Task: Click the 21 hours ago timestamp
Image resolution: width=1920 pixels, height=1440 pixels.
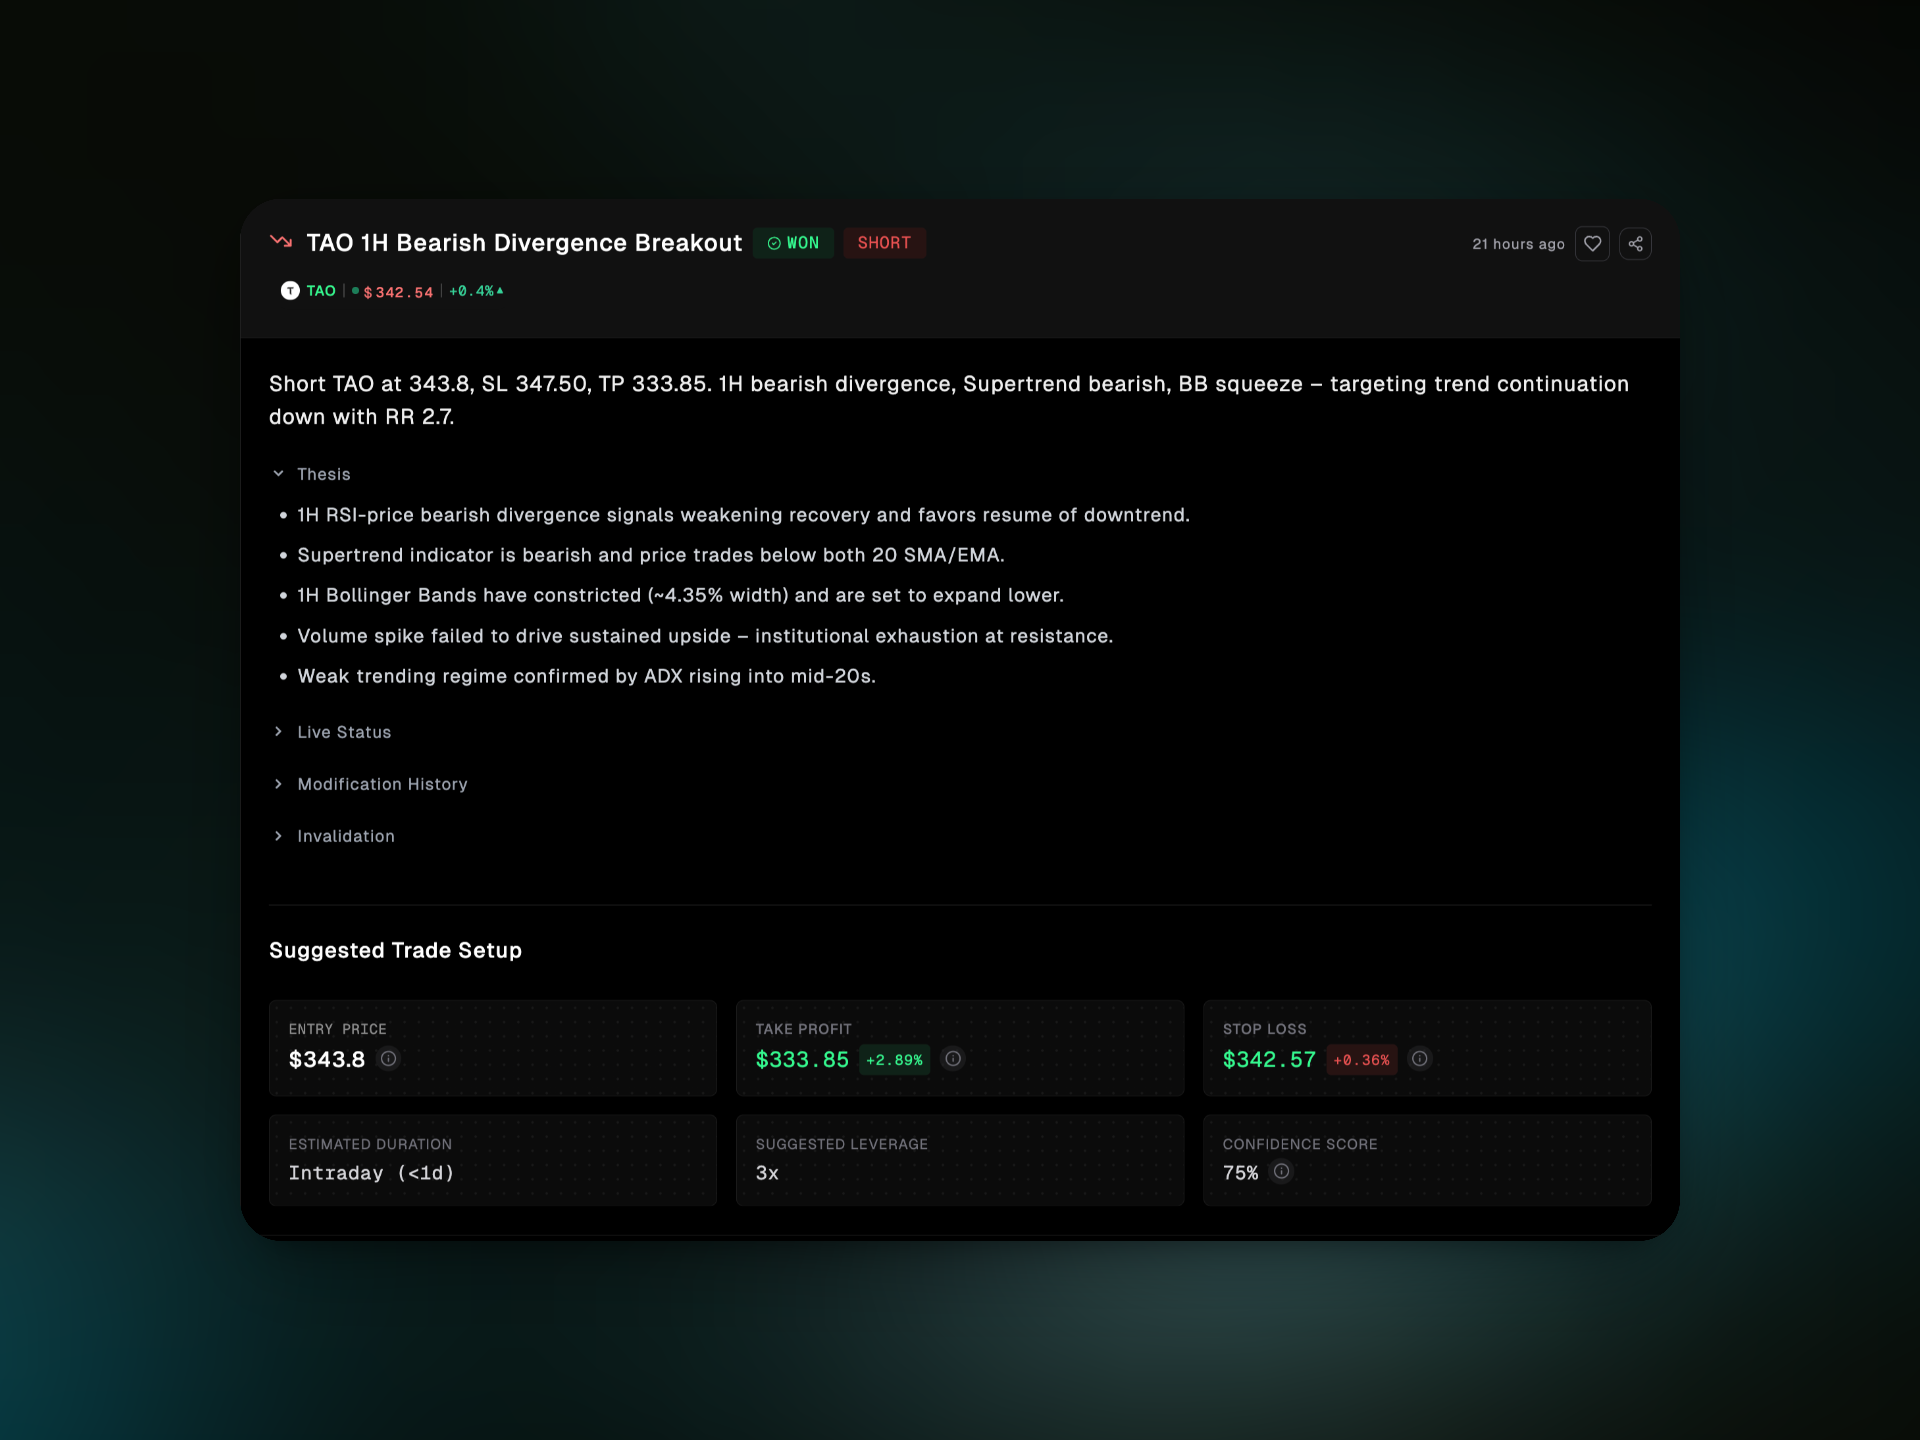Action: point(1518,244)
